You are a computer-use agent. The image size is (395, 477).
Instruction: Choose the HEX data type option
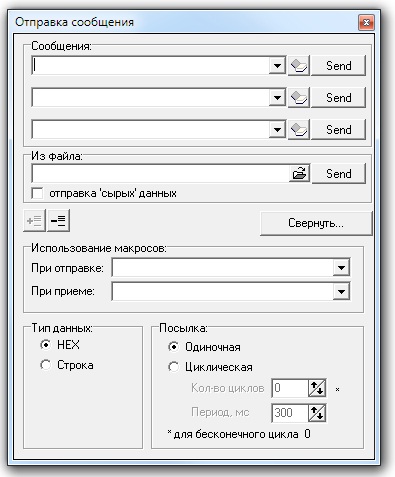[46, 344]
